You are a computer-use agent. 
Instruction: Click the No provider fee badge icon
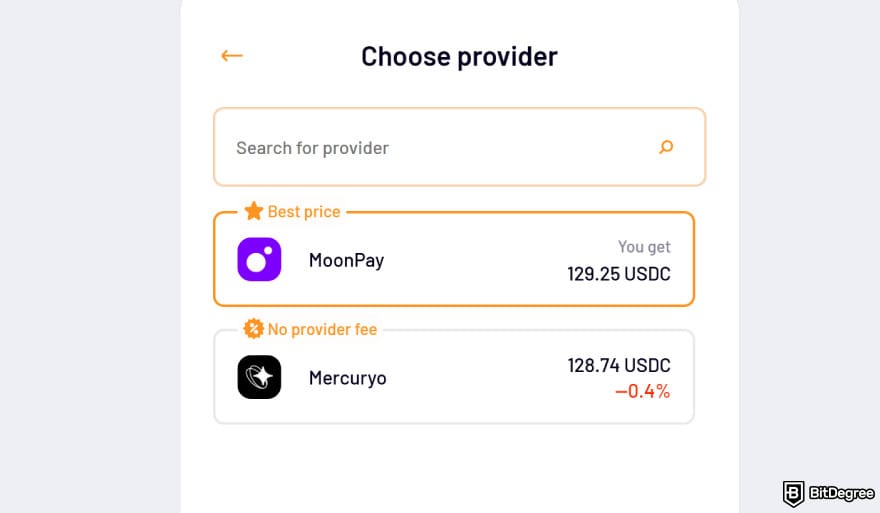tap(254, 329)
